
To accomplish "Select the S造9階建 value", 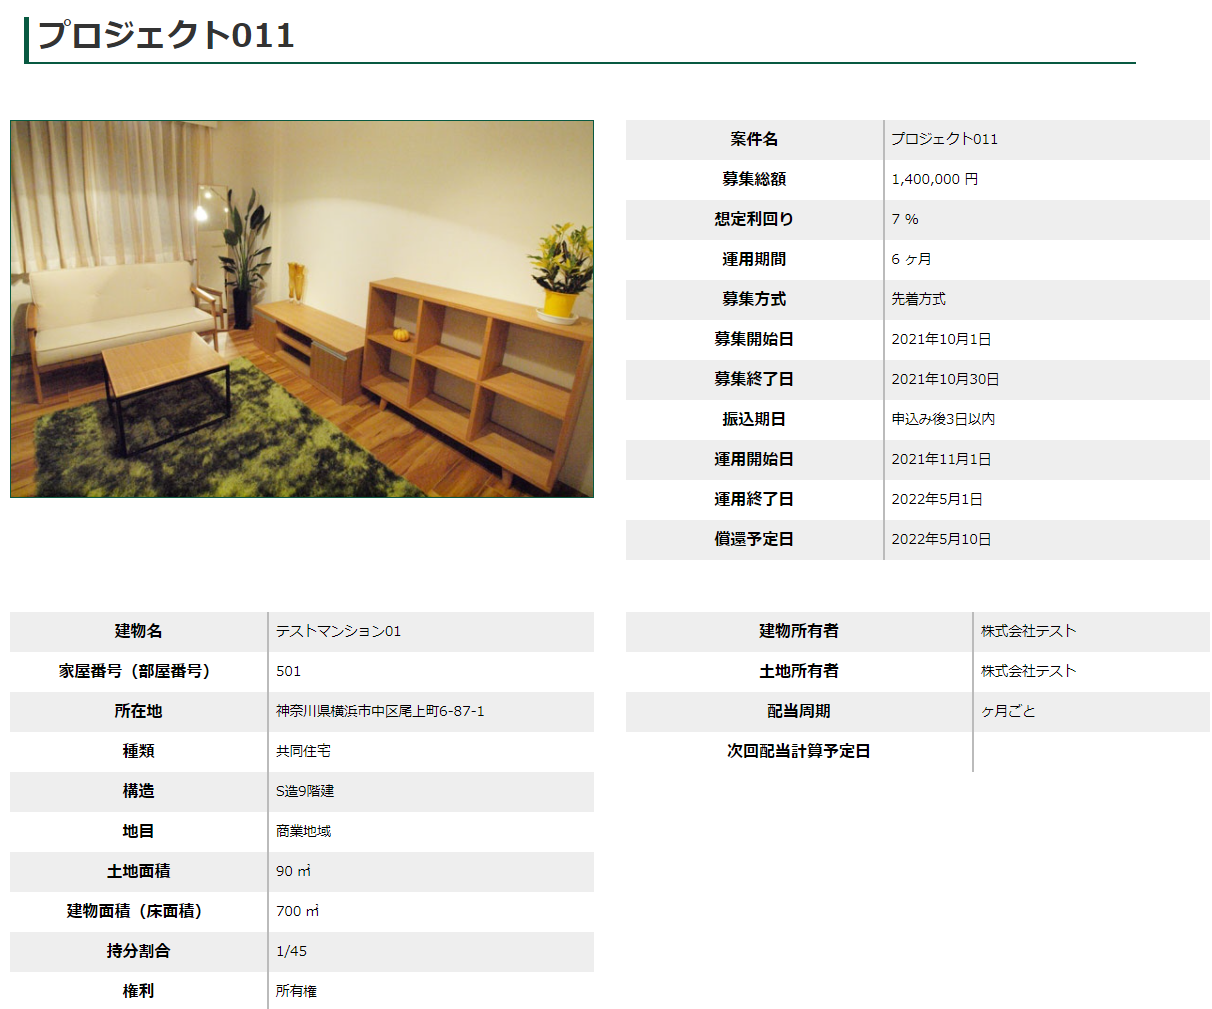I will click(x=305, y=791).
